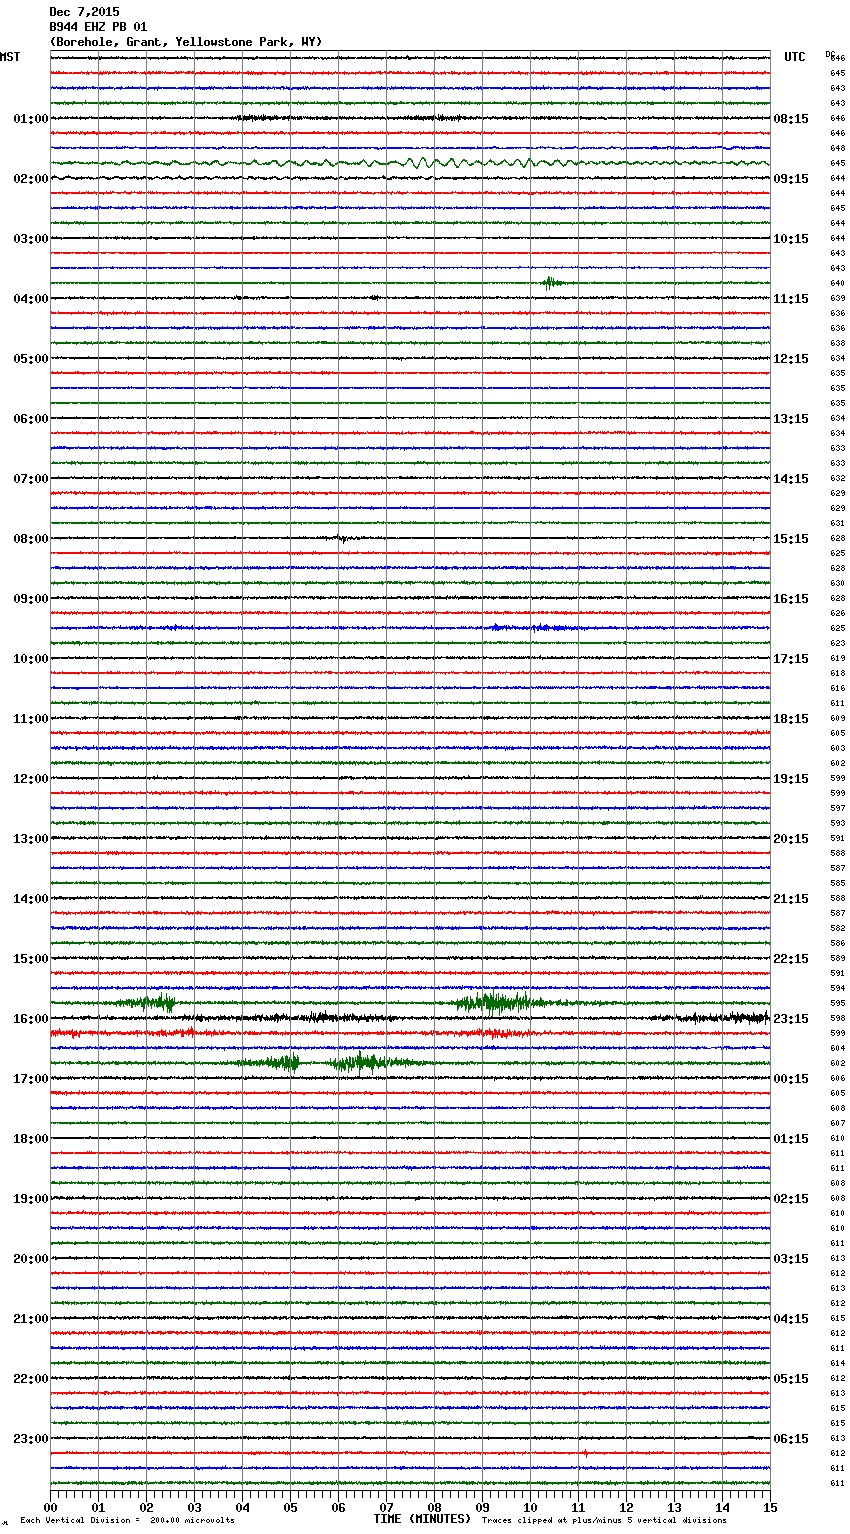Select the "20:00" MST hour label
Screen dimensions: 850x1534
(x=30, y=1259)
